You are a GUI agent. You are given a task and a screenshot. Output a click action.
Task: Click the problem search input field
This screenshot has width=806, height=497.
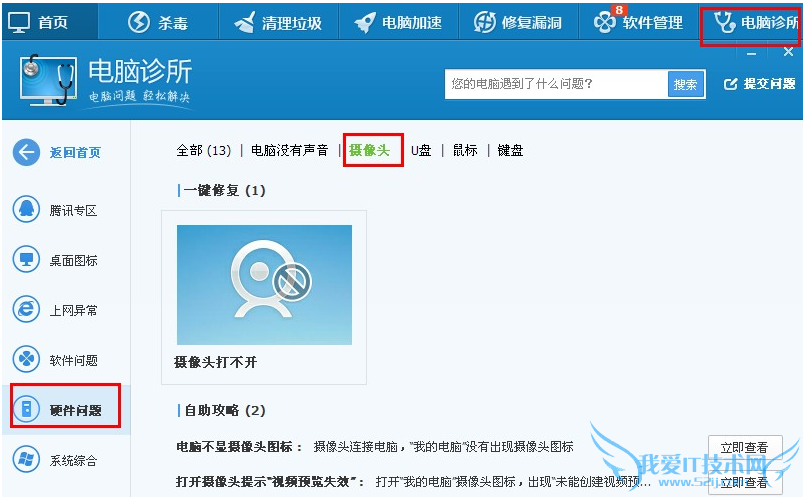point(556,84)
